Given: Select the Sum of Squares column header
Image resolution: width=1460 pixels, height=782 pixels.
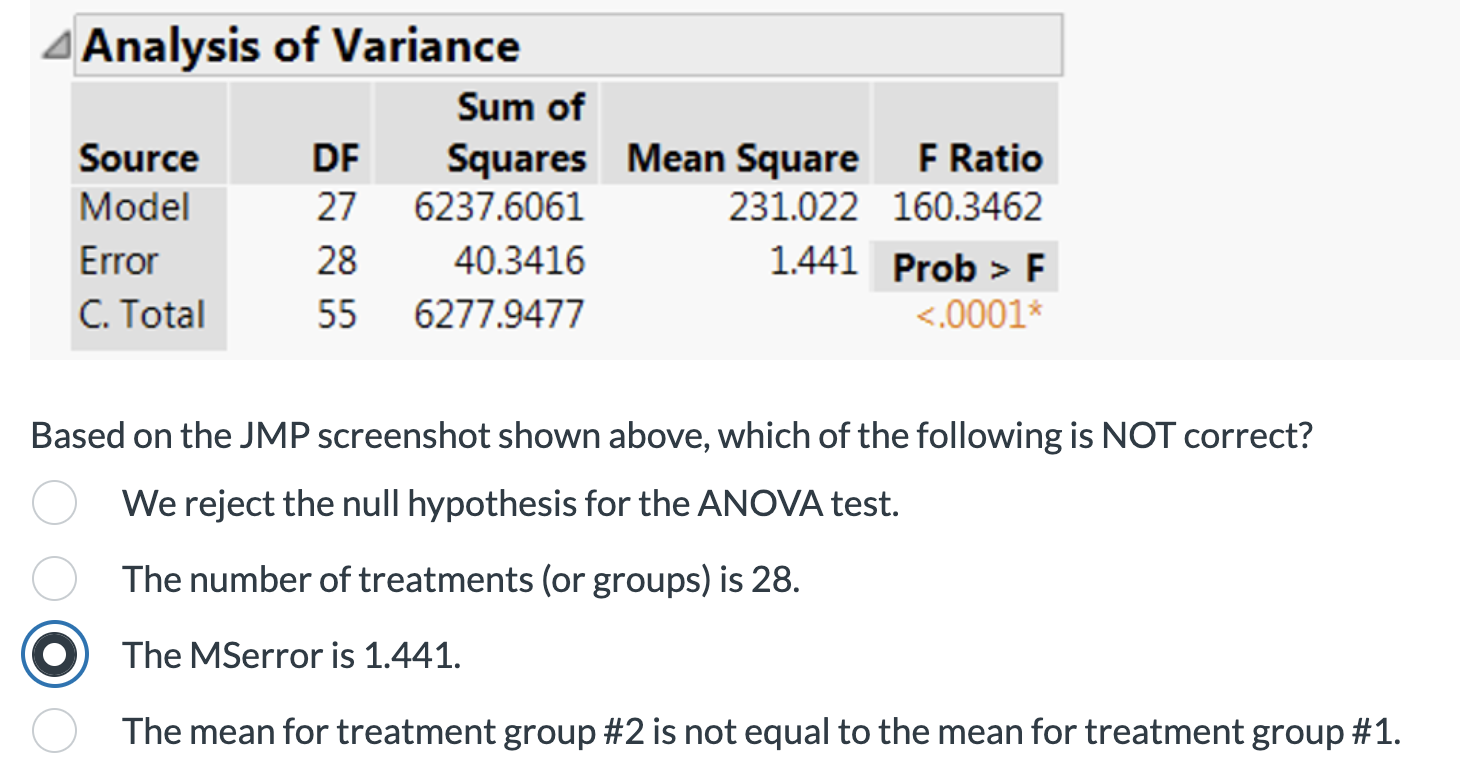Looking at the screenshot, I should pyautogui.click(x=516, y=132).
